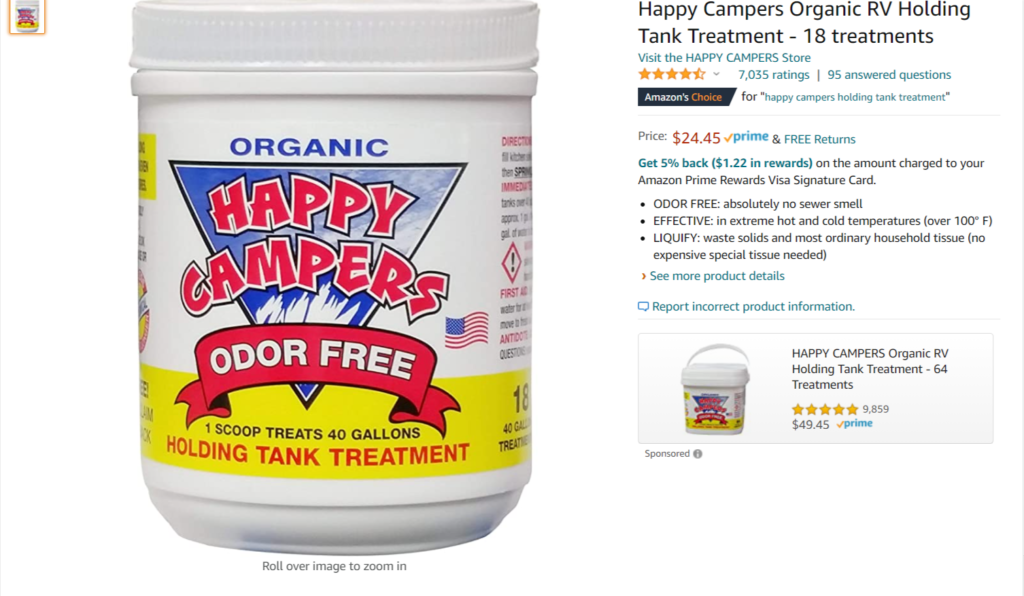Click the report speech bubble icon
This screenshot has height=596, width=1024.
[x=643, y=306]
